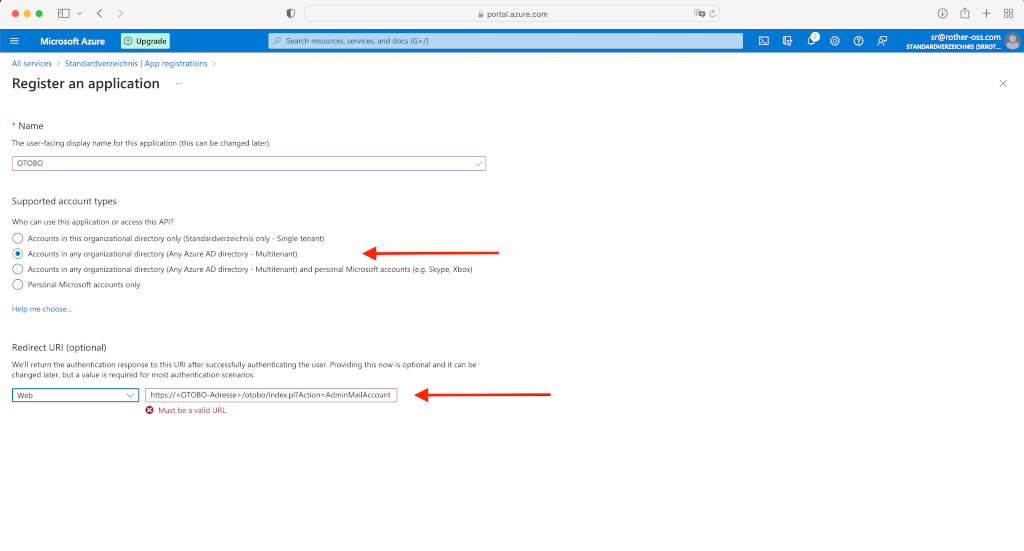
Task: Go to Standardverzeichnis App registrations breadcrumb
Action: pos(136,63)
